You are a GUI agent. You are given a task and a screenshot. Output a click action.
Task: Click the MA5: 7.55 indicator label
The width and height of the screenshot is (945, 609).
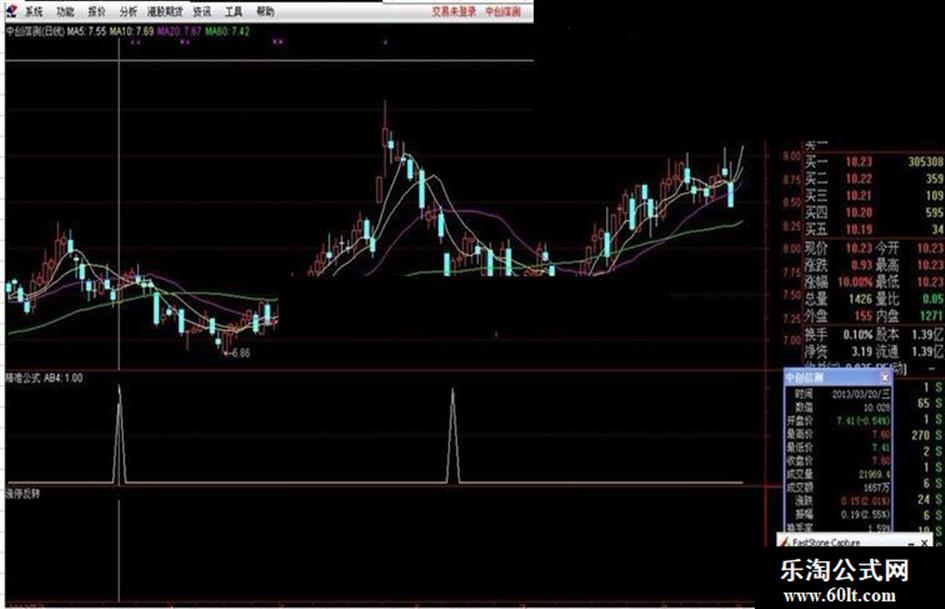87,31
